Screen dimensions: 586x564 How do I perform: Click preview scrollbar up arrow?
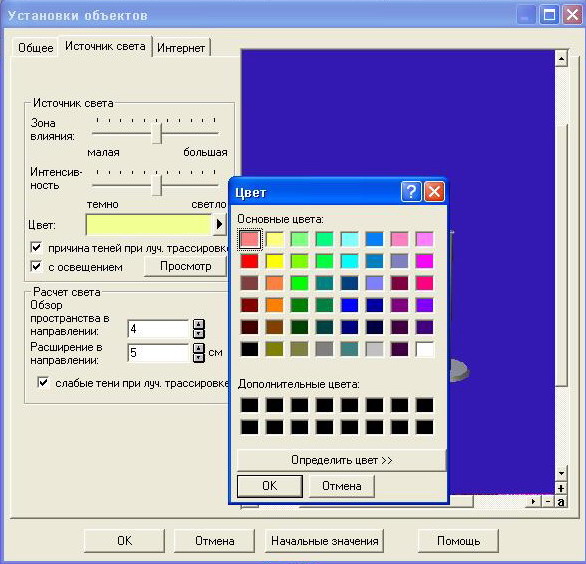(561, 59)
